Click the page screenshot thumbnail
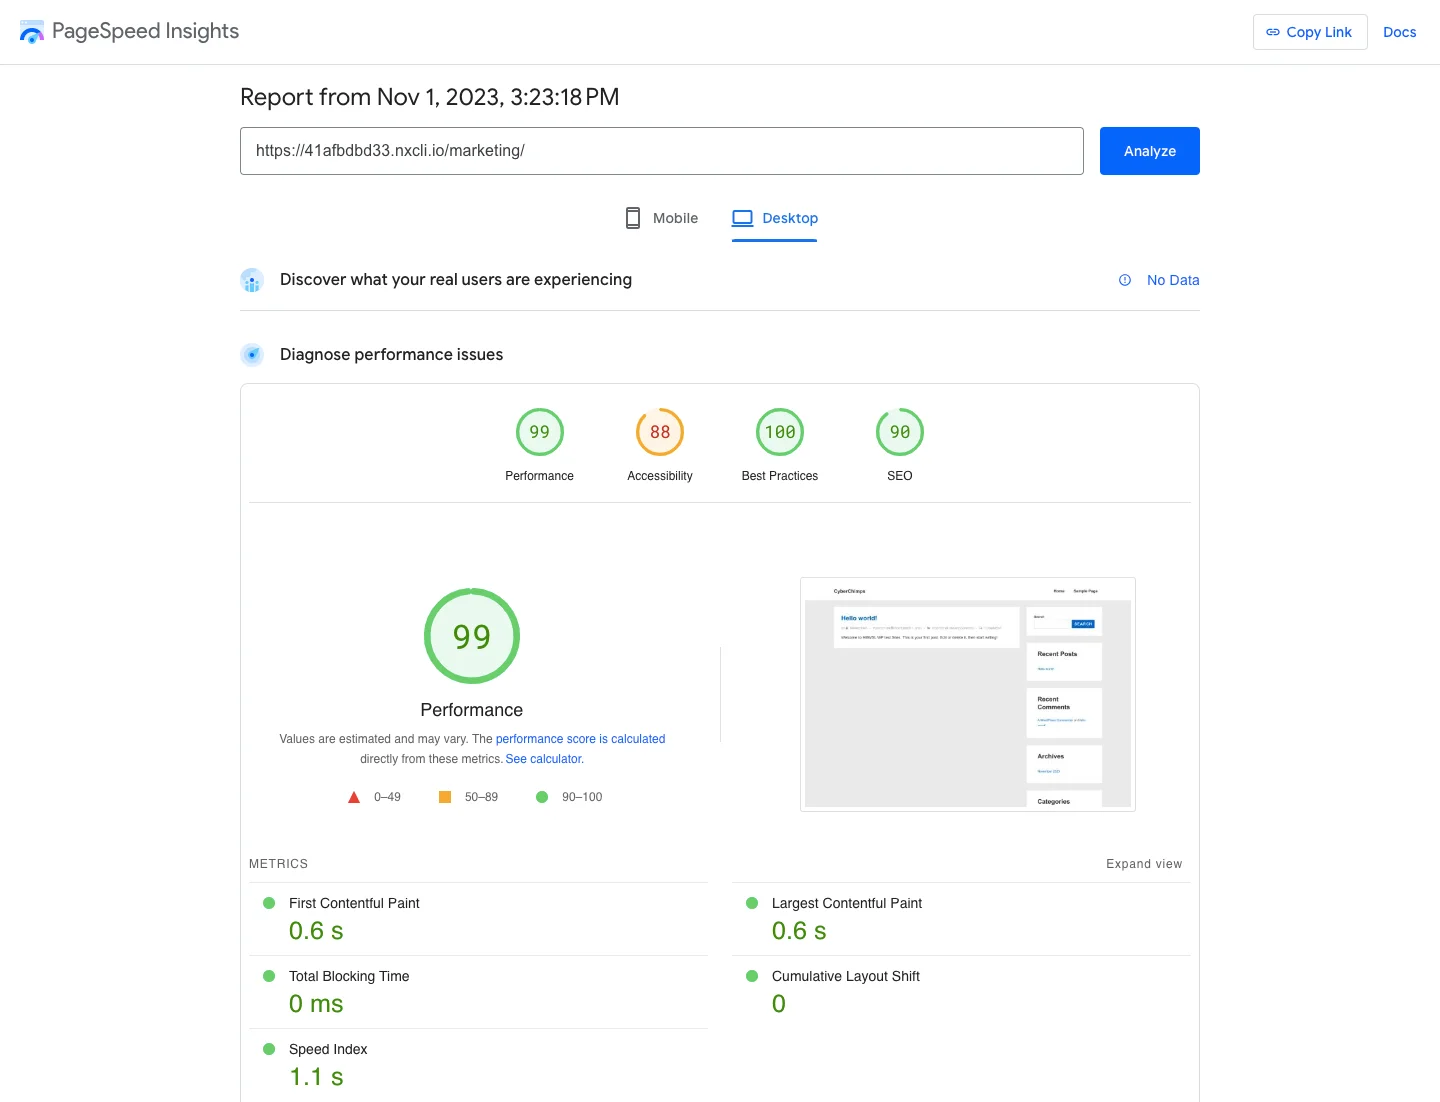 (967, 694)
